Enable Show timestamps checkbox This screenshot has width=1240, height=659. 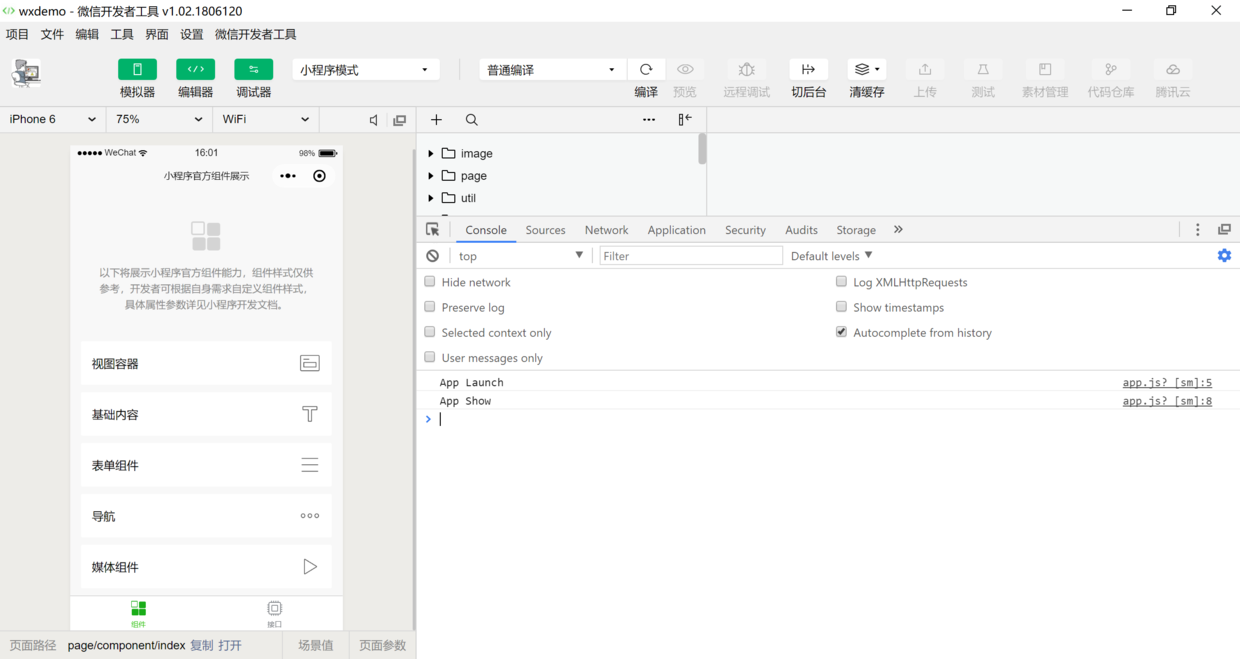tap(841, 307)
